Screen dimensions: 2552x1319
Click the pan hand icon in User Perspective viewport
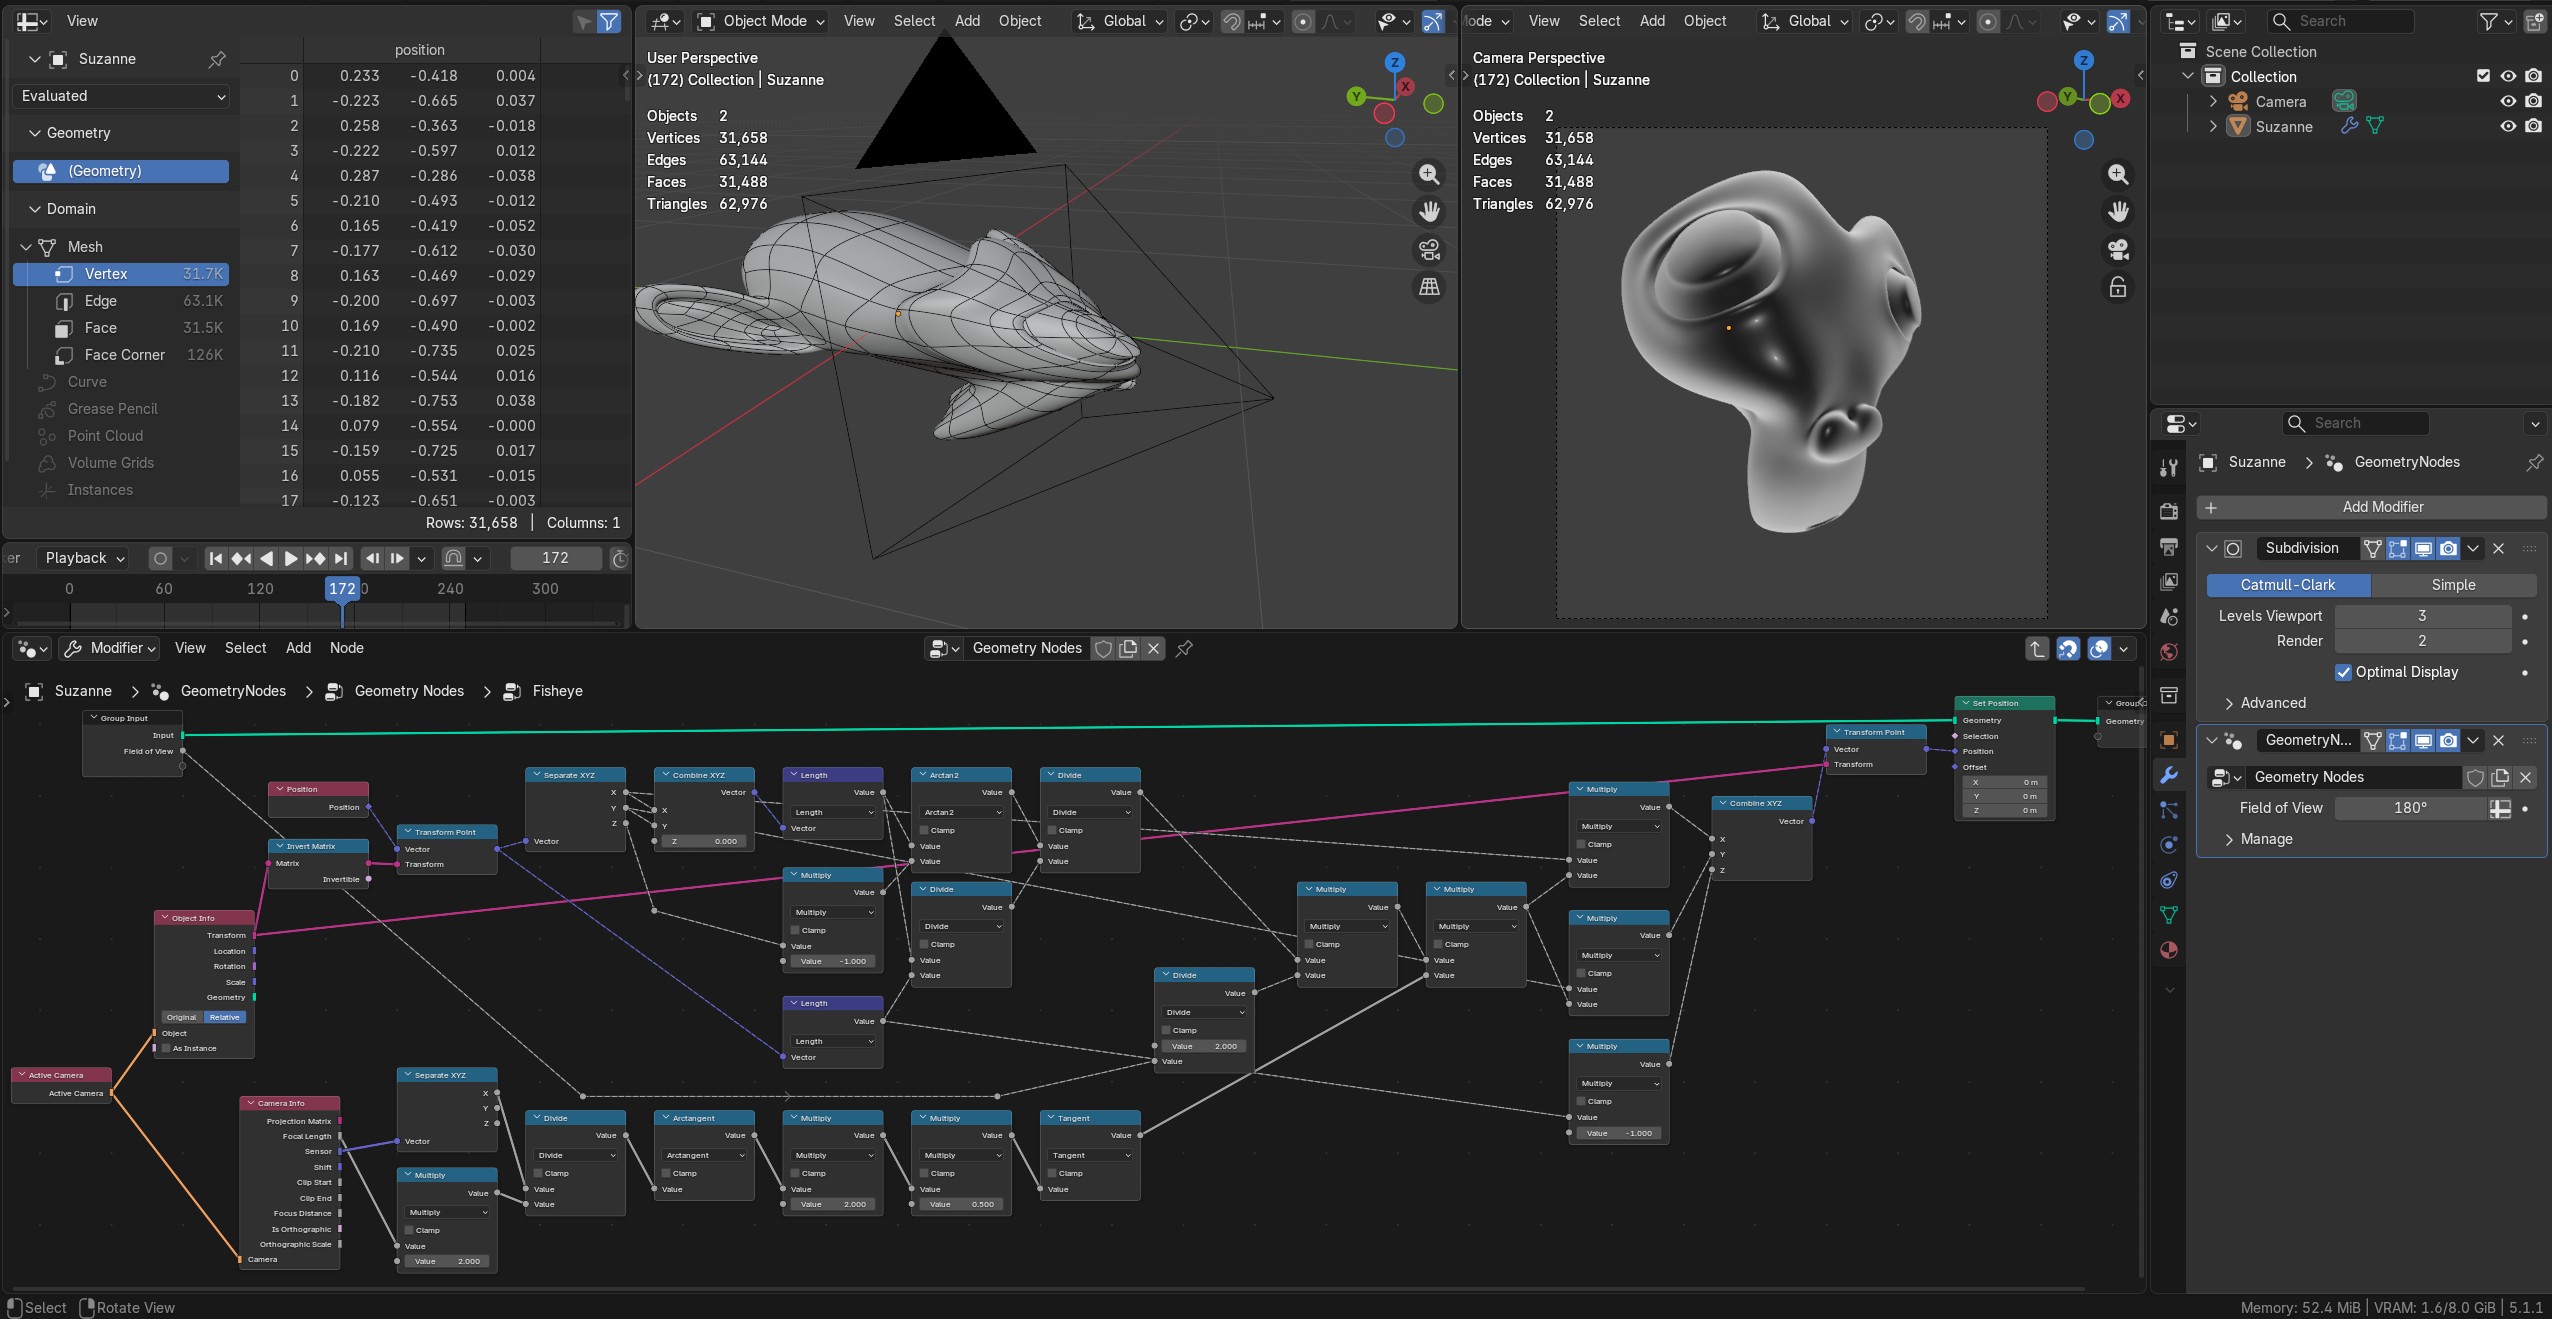[1429, 212]
